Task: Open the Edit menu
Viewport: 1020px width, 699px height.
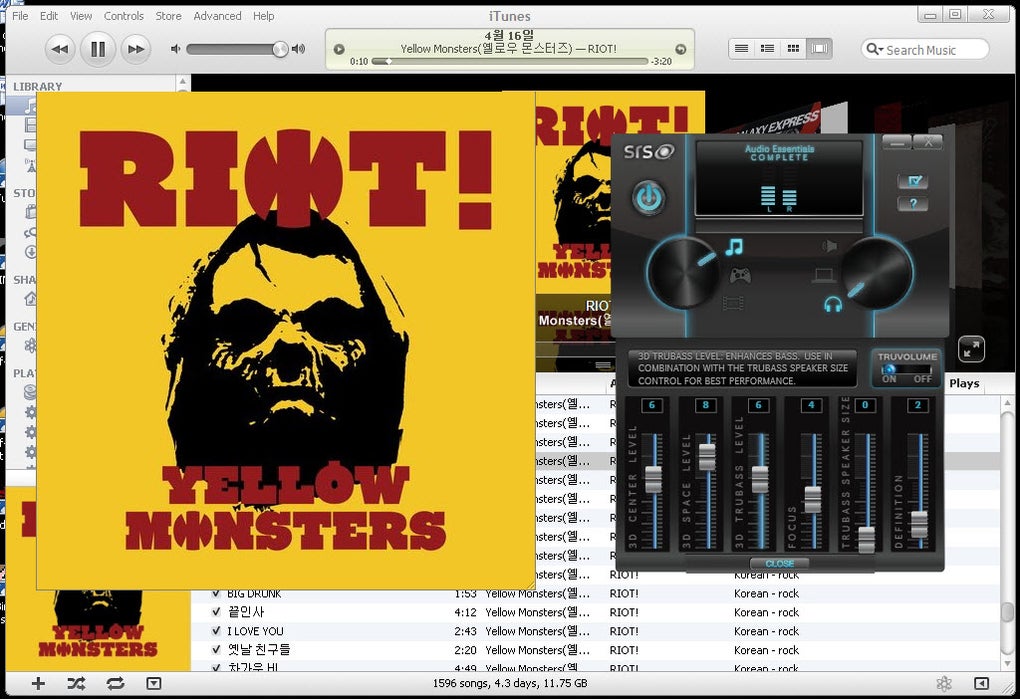Action: click(x=49, y=16)
